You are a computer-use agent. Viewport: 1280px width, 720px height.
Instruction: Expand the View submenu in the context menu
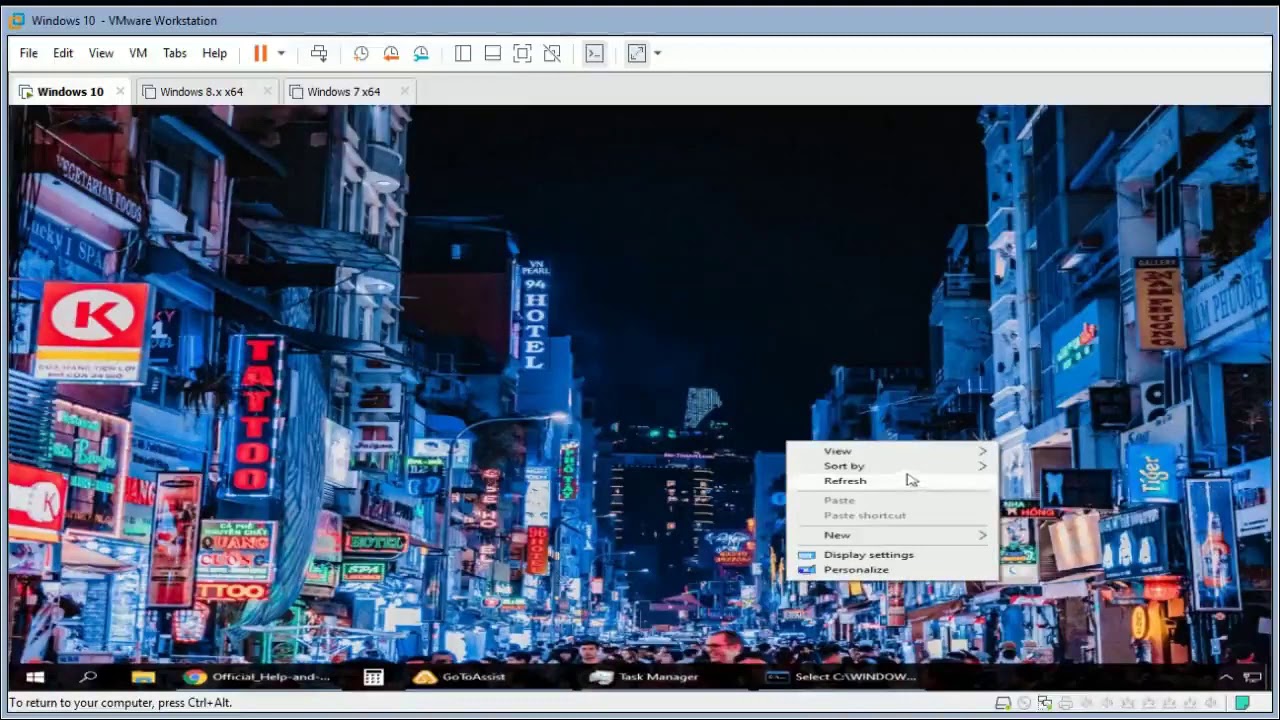[x=892, y=451]
